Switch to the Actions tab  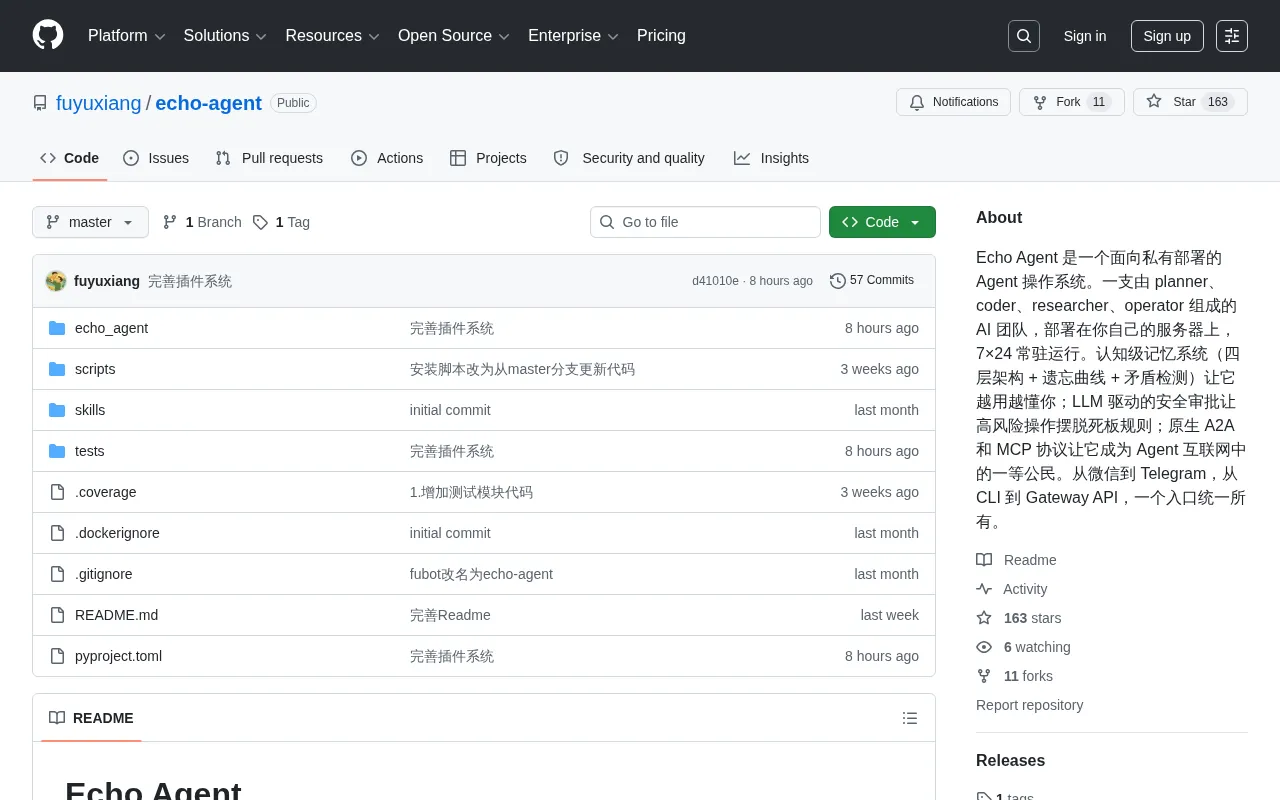click(x=387, y=158)
